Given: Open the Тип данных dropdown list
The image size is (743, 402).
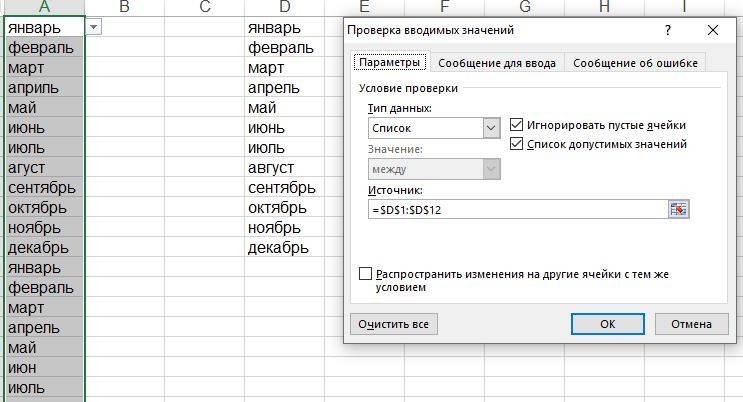Looking at the screenshot, I should point(490,128).
